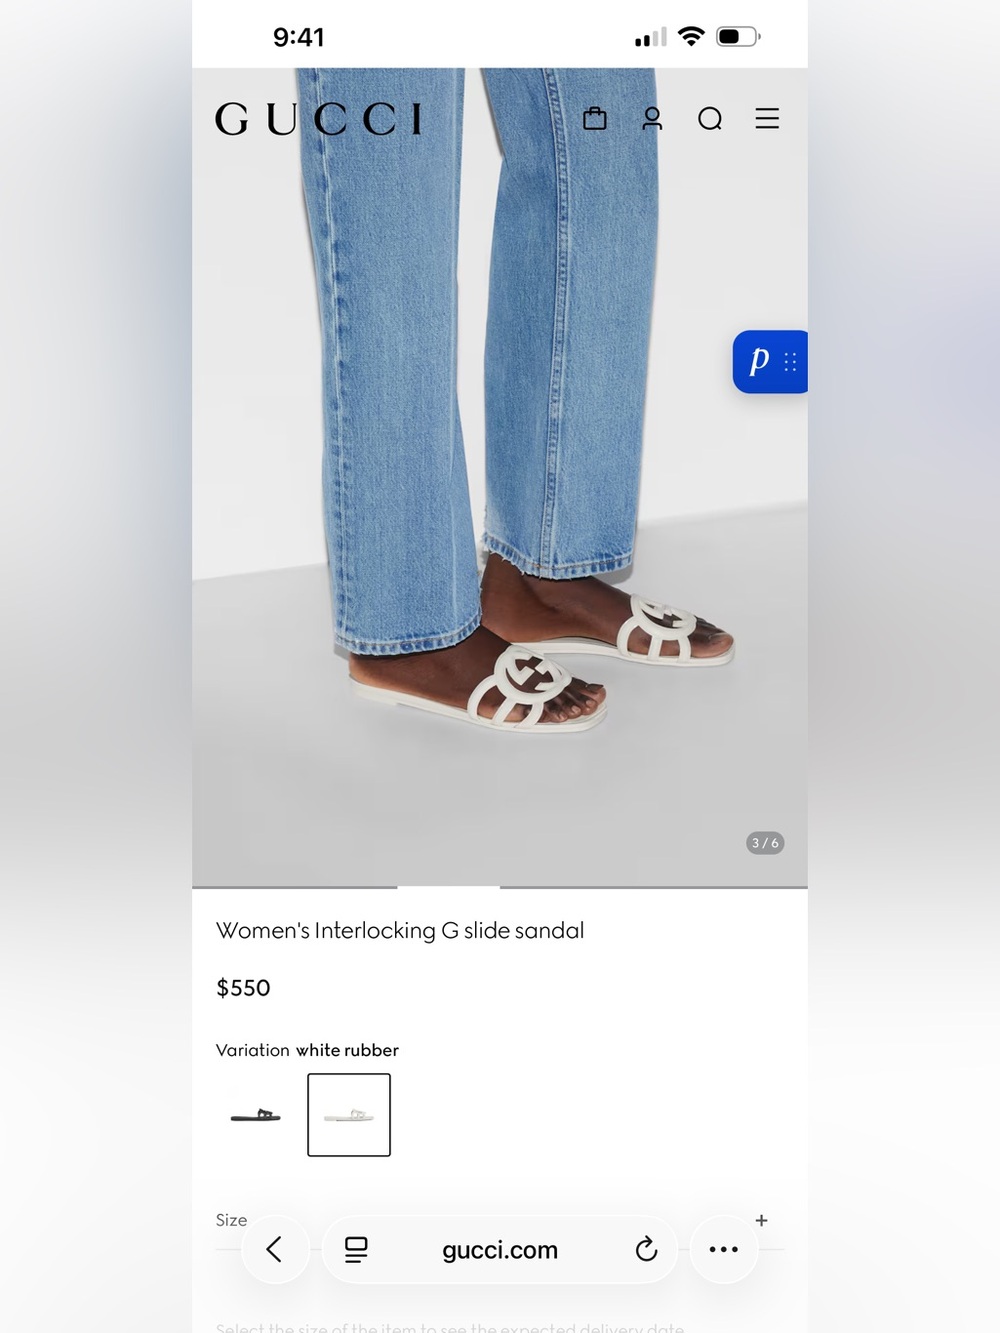
Task: Tap the gucci.com address field
Action: pos(500,1249)
